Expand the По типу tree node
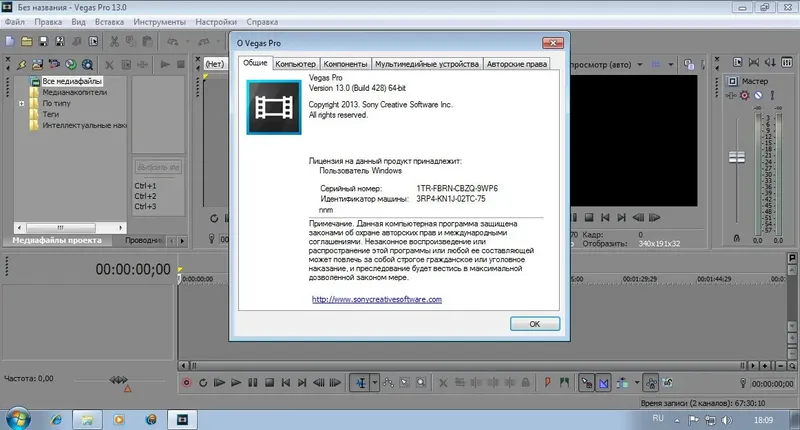This screenshot has height=430, width=800. [x=21, y=103]
